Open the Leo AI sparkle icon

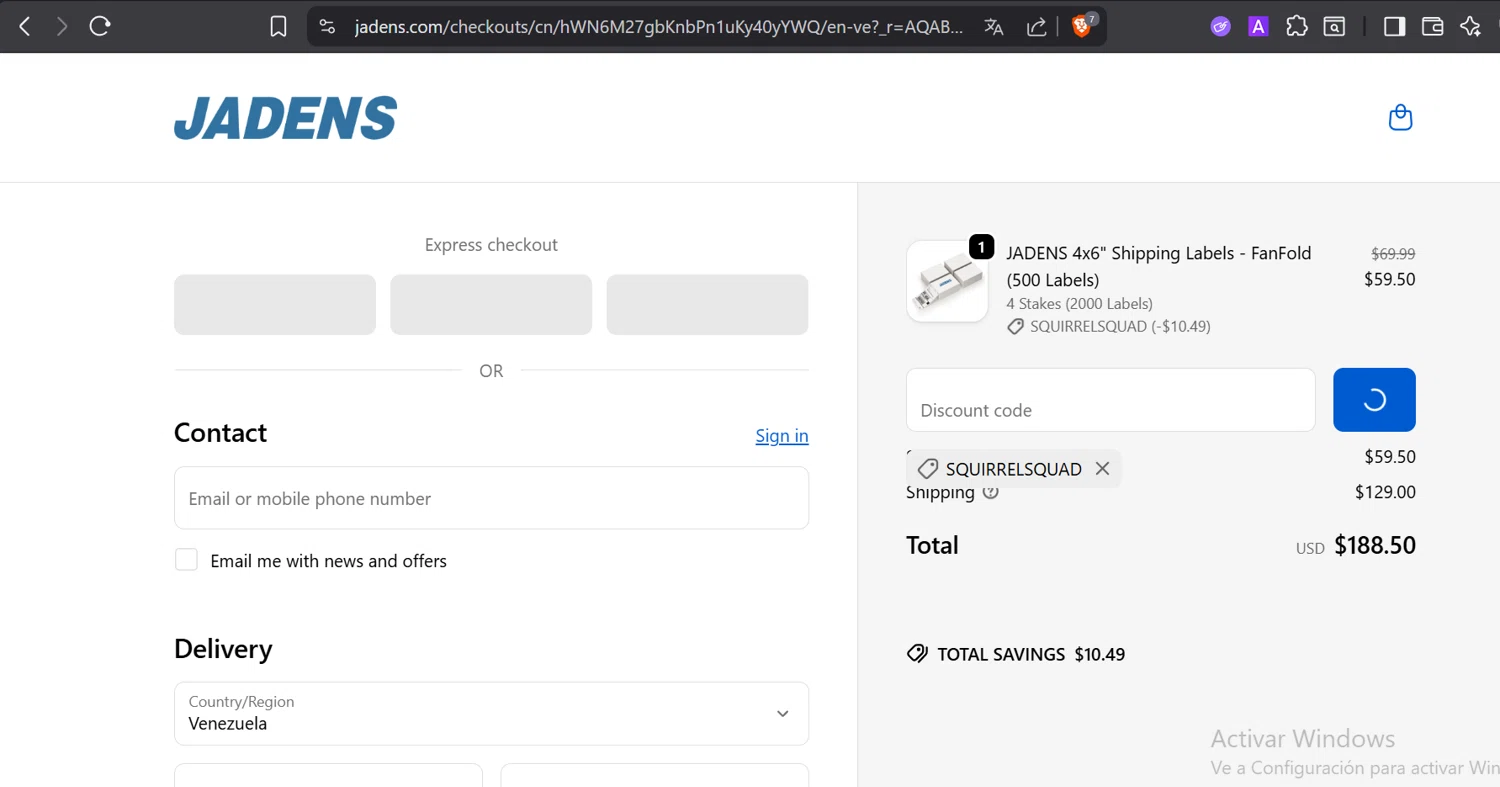1470,27
